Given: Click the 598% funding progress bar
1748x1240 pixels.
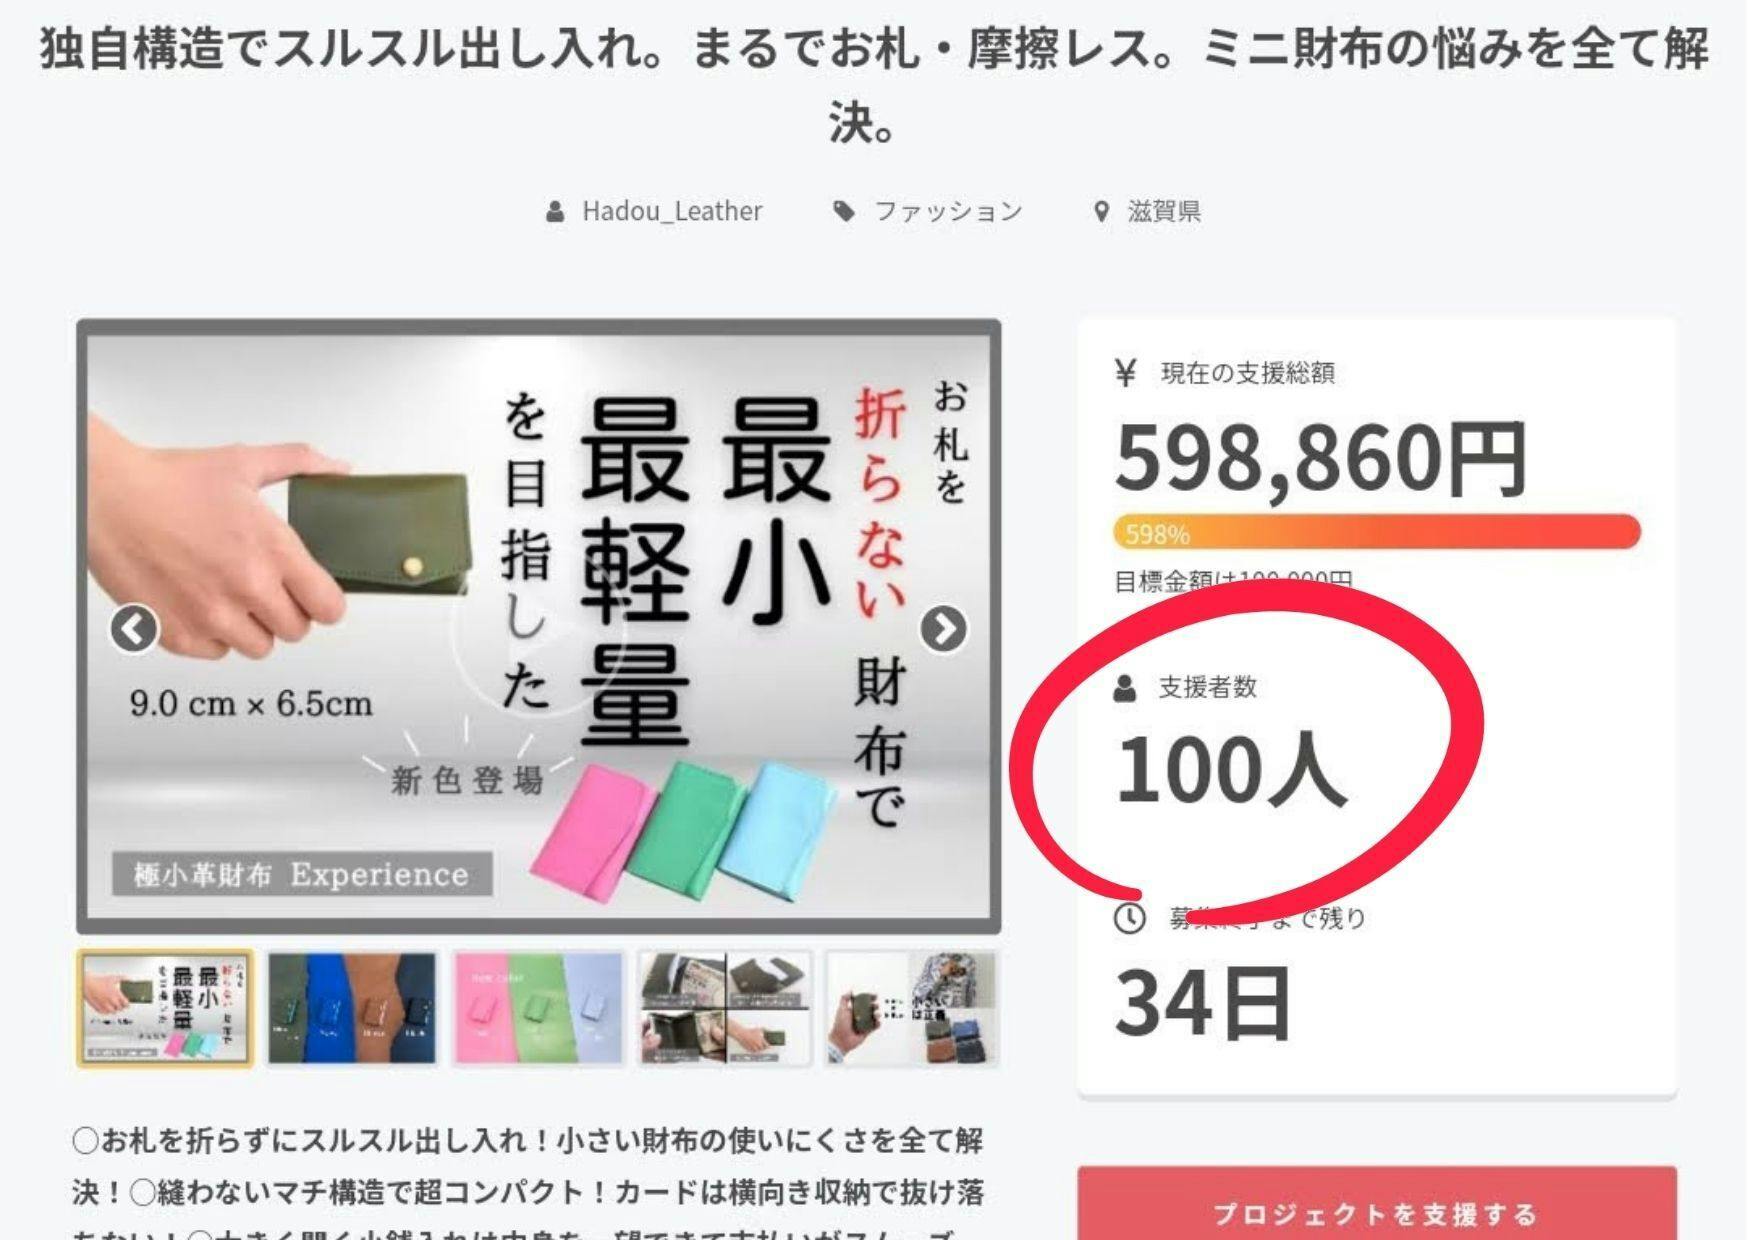Looking at the screenshot, I should [x=1377, y=532].
